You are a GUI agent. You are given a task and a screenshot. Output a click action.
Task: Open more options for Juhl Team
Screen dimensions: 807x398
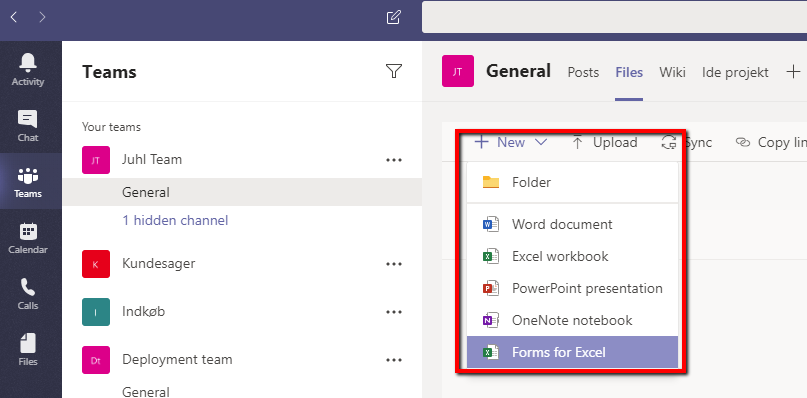[394, 160]
